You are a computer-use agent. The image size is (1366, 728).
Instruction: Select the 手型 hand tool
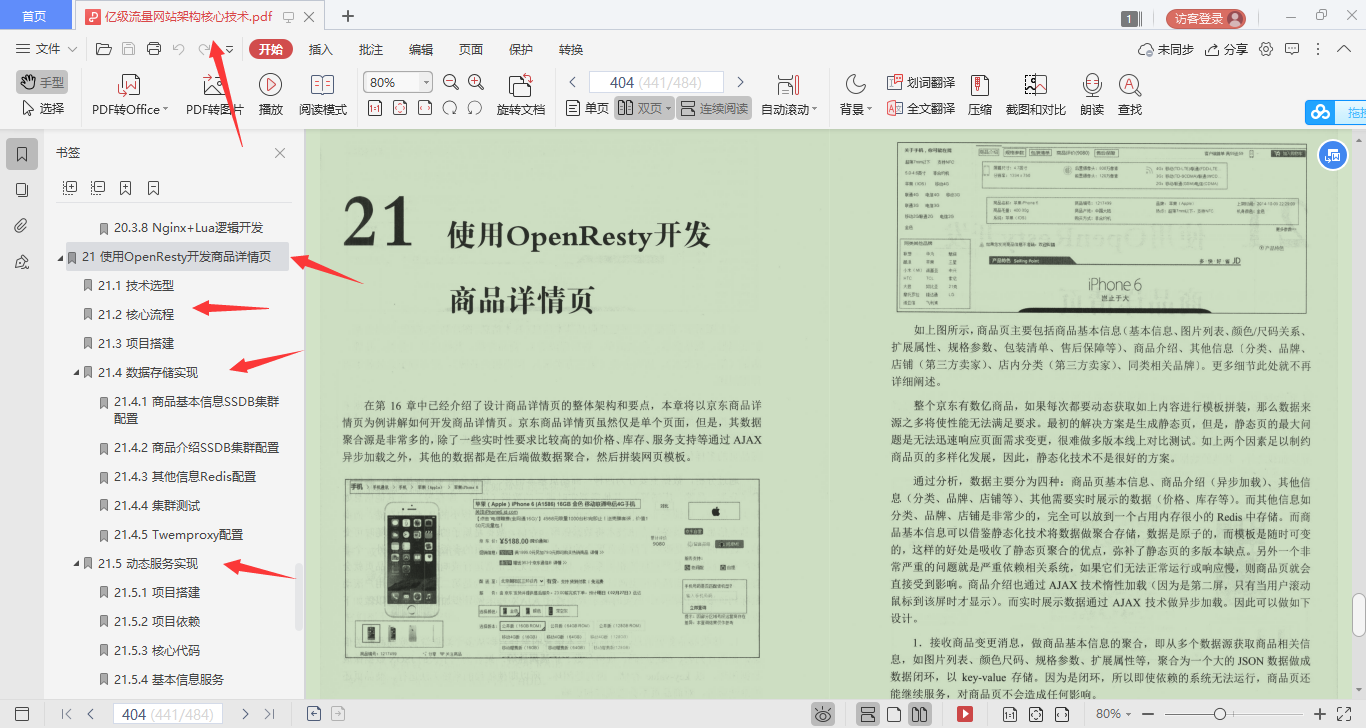click(41, 81)
